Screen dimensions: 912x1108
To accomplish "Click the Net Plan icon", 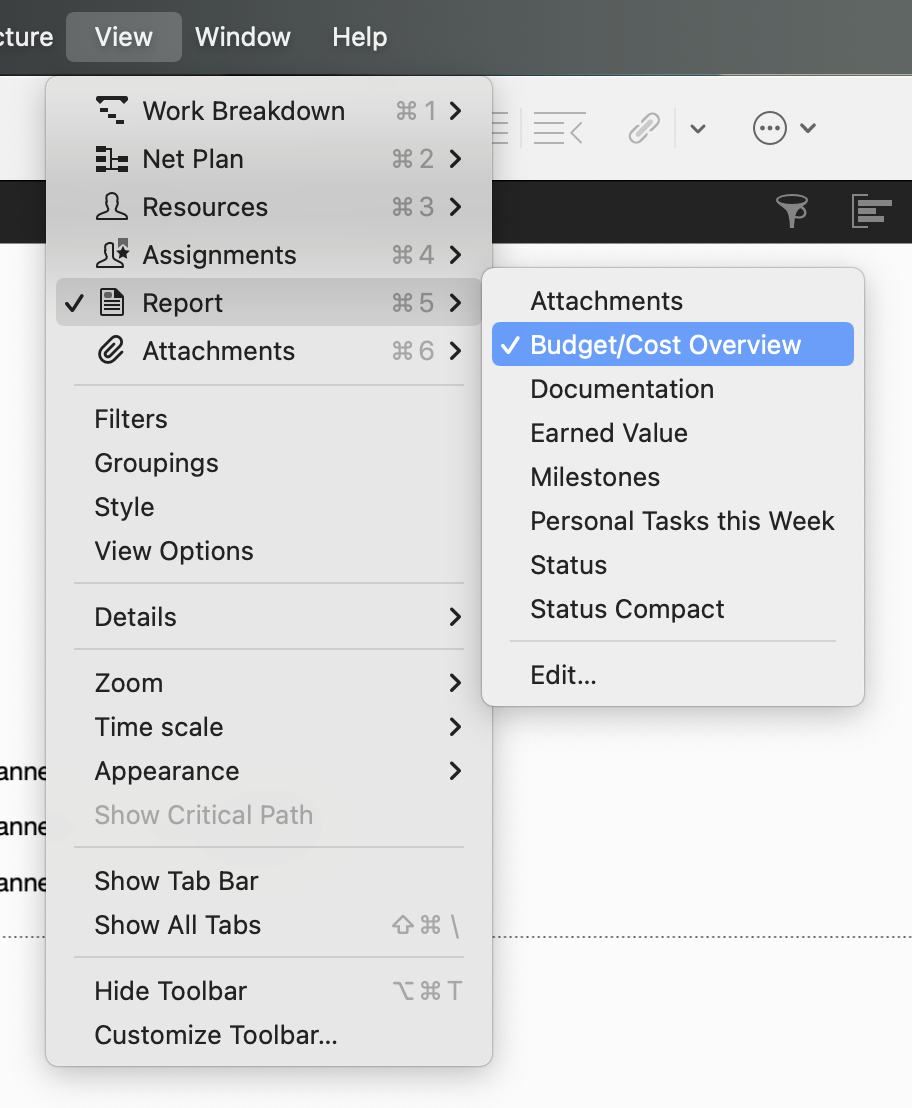I will pos(111,159).
